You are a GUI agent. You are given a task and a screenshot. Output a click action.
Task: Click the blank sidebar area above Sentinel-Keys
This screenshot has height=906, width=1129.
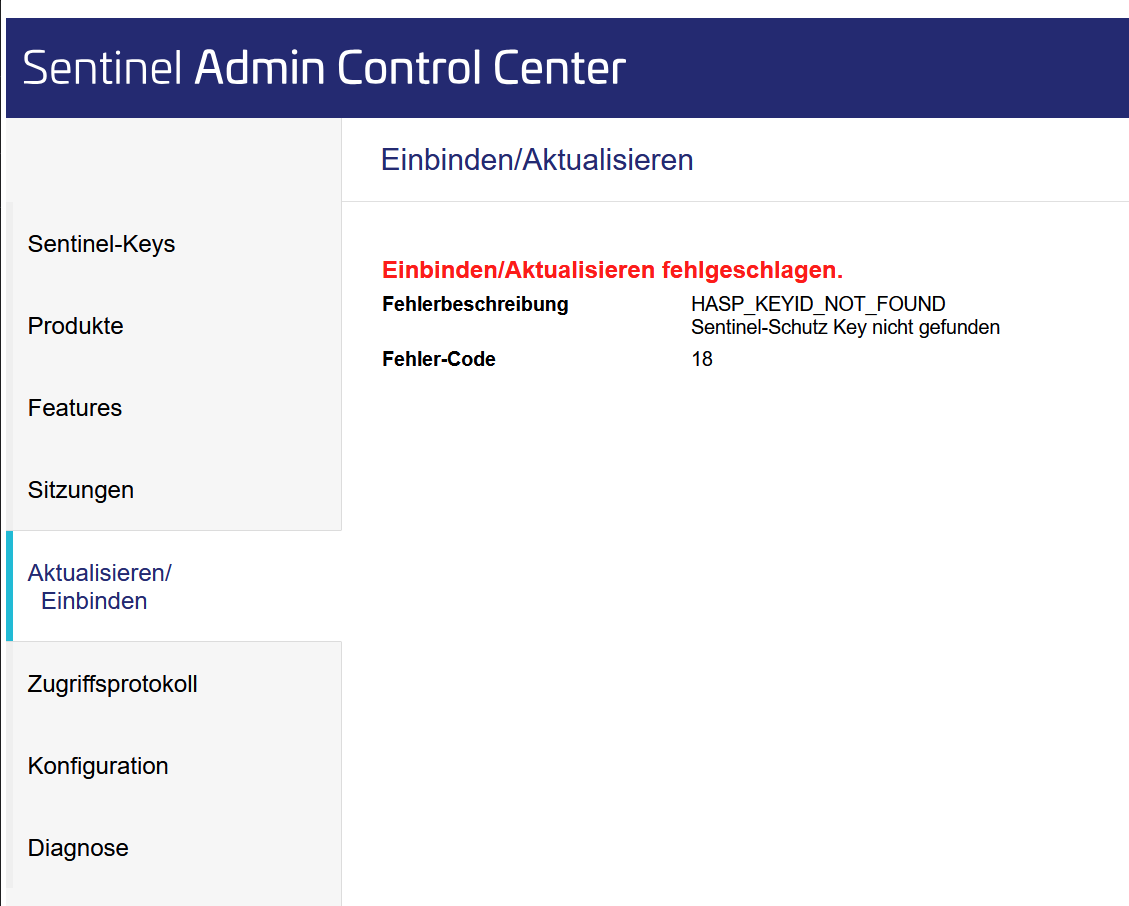click(x=173, y=160)
